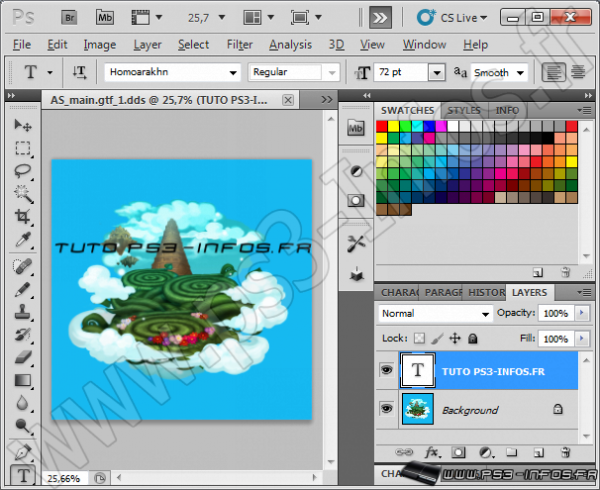Image resolution: width=600 pixels, height=490 pixels.
Task: Select the History Brush tool
Action: click(x=23, y=335)
